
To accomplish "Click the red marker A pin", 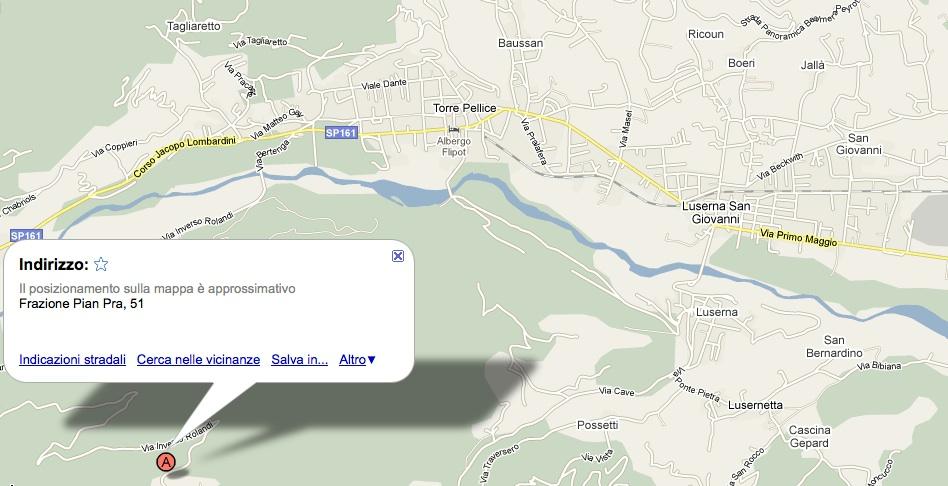I will 166,462.
